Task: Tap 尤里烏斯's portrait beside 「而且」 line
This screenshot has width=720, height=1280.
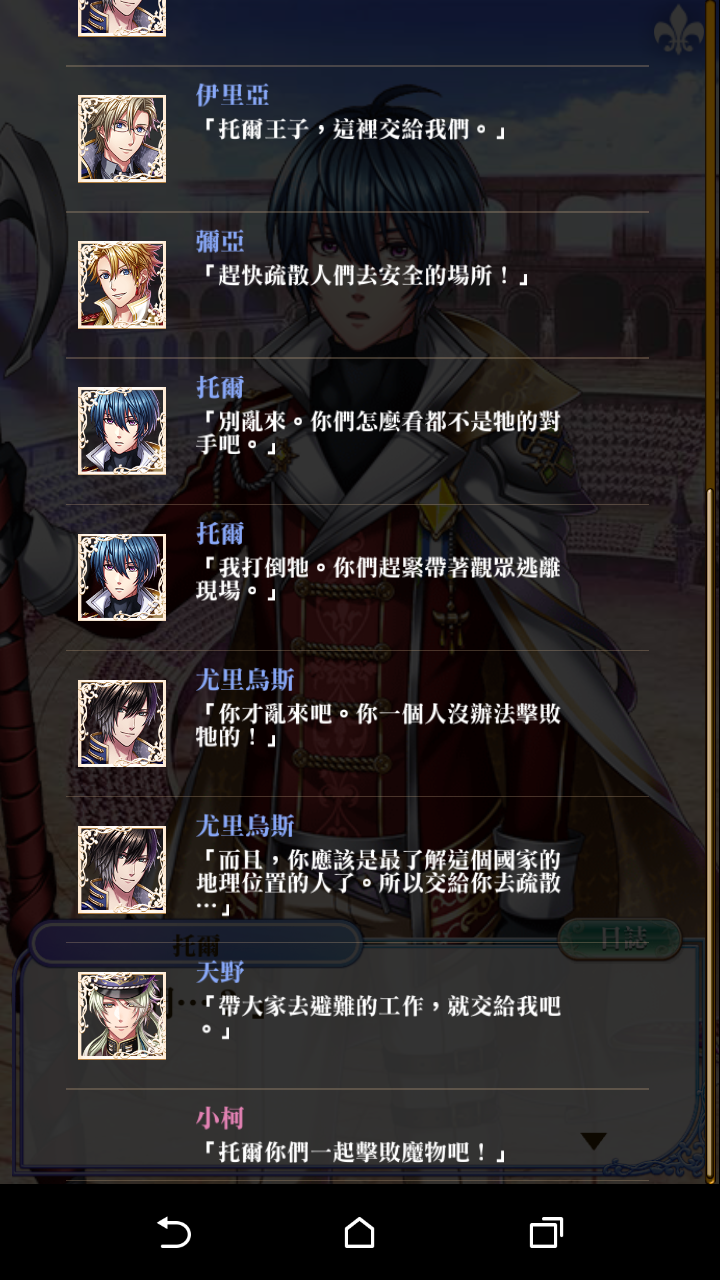Action: coord(122,869)
